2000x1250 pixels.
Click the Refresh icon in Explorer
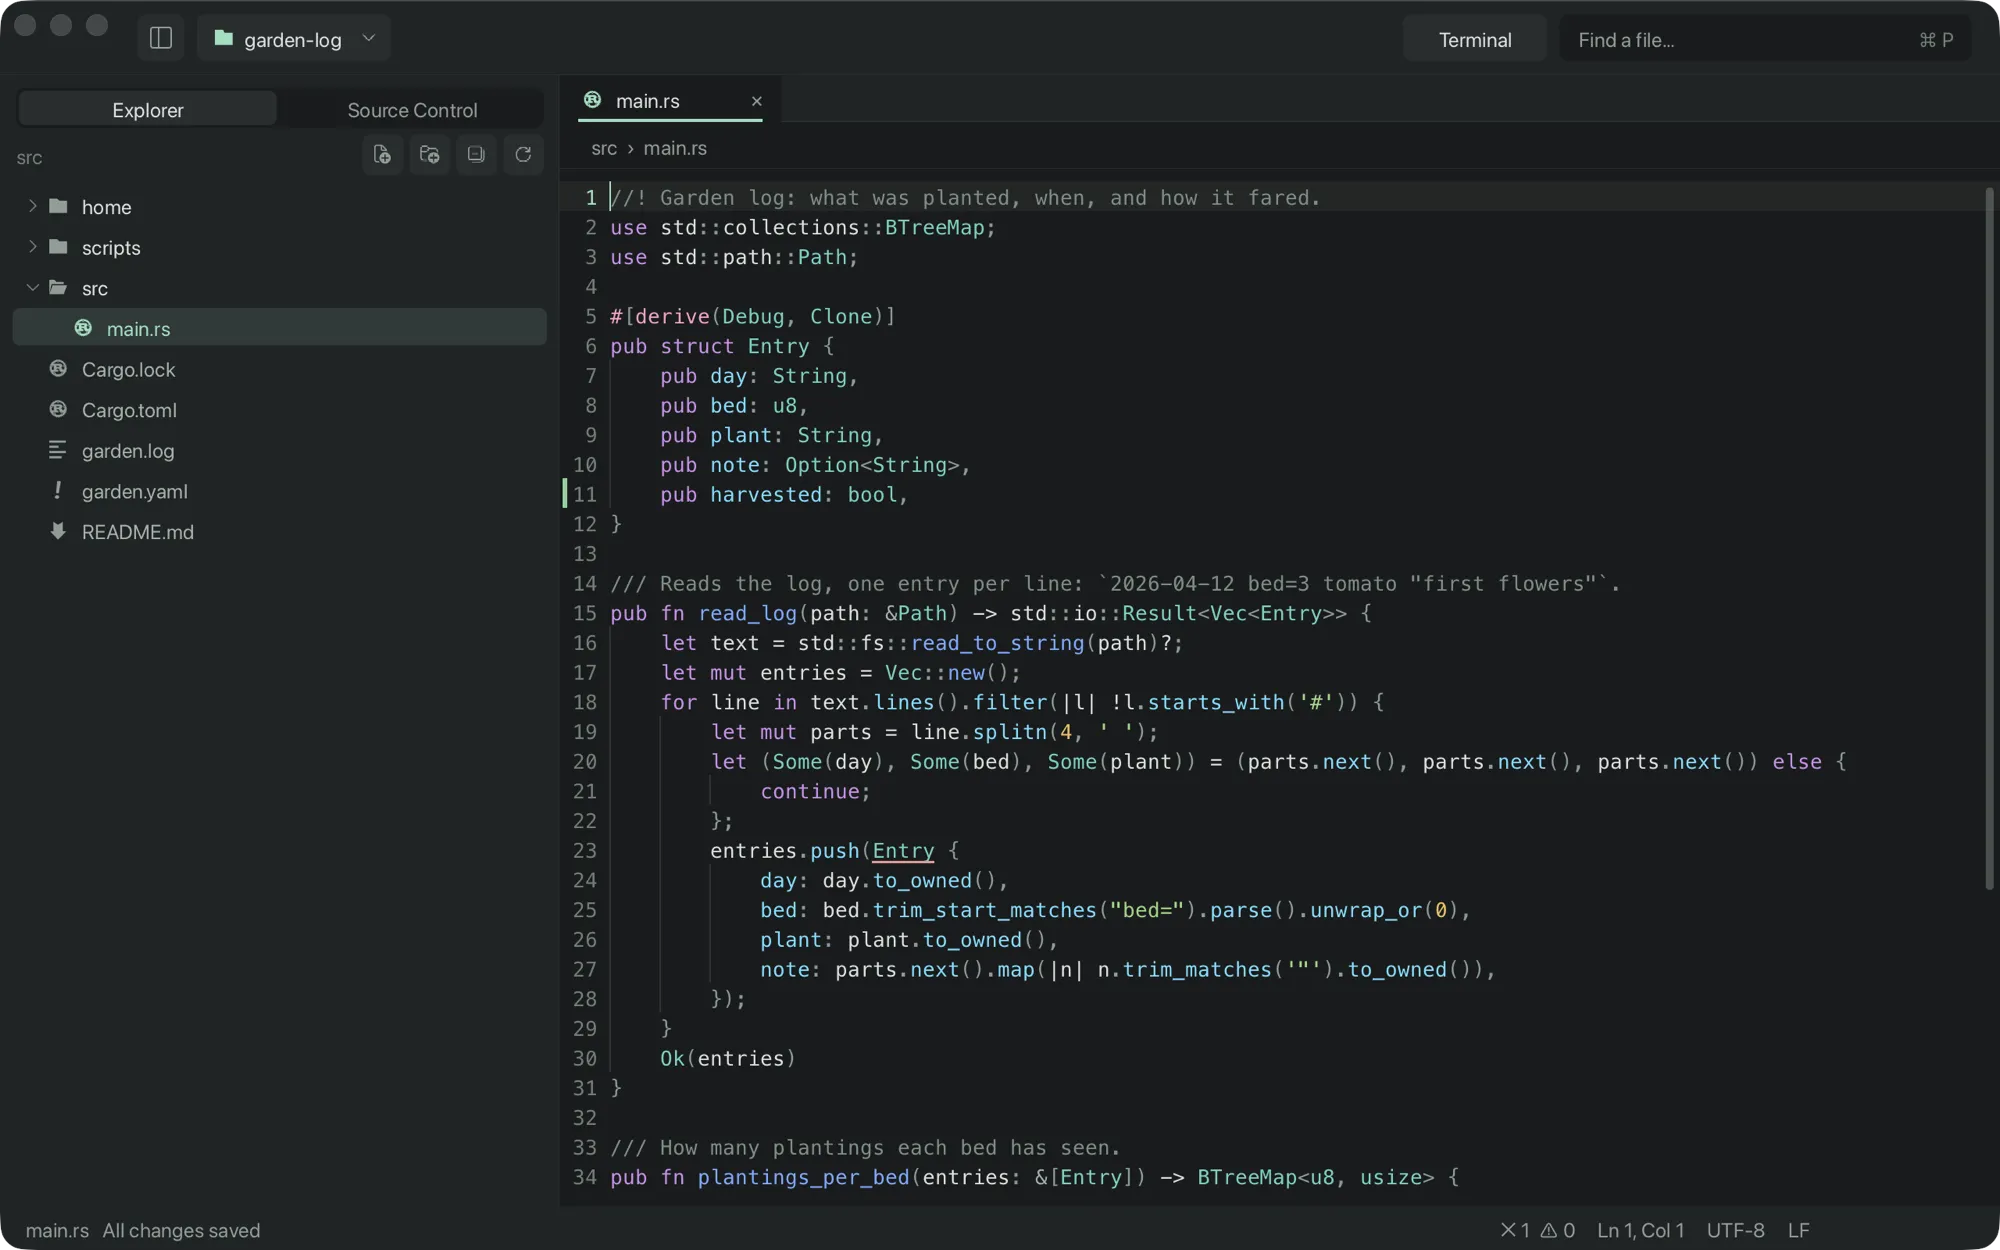pos(523,155)
